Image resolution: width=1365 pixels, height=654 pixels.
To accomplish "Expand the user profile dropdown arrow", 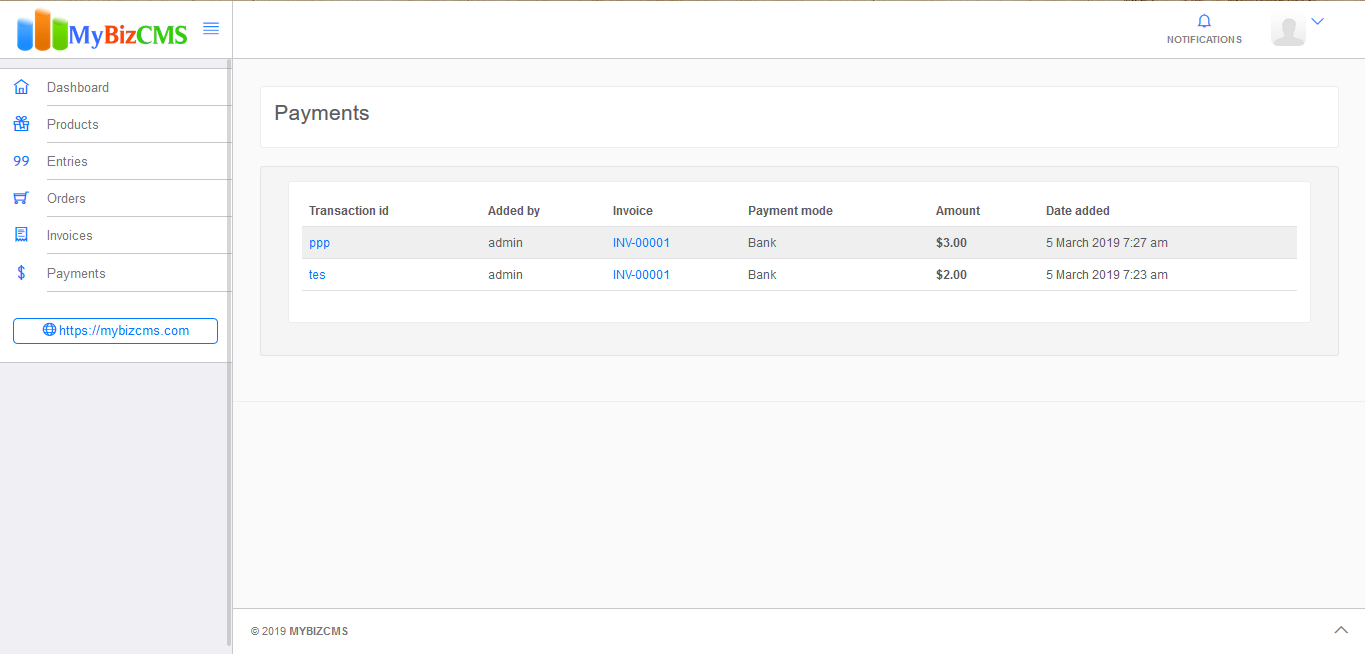I will (1317, 21).
